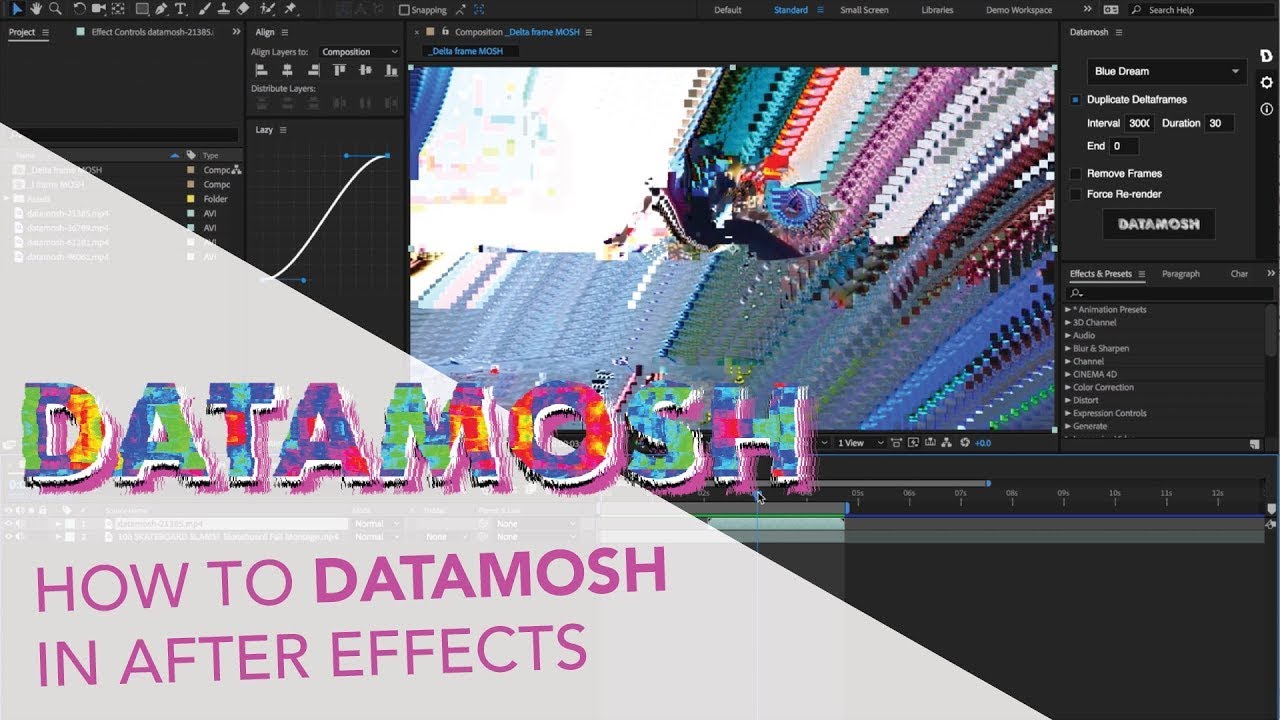Open Datamosh settings gear icon

click(1266, 82)
